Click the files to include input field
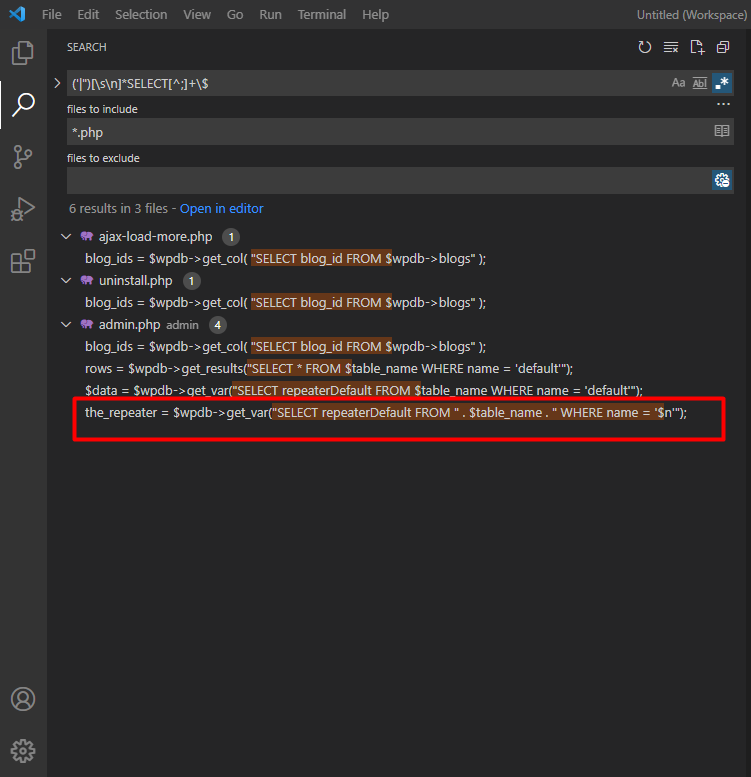Viewport: 751px width, 777px height. click(x=385, y=132)
